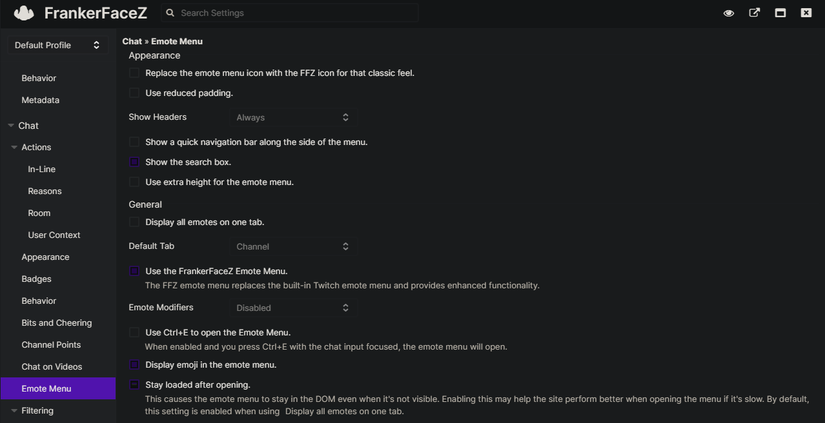
Task: Open the Emote Modifiers dropdown
Action: pyautogui.click(x=292, y=308)
